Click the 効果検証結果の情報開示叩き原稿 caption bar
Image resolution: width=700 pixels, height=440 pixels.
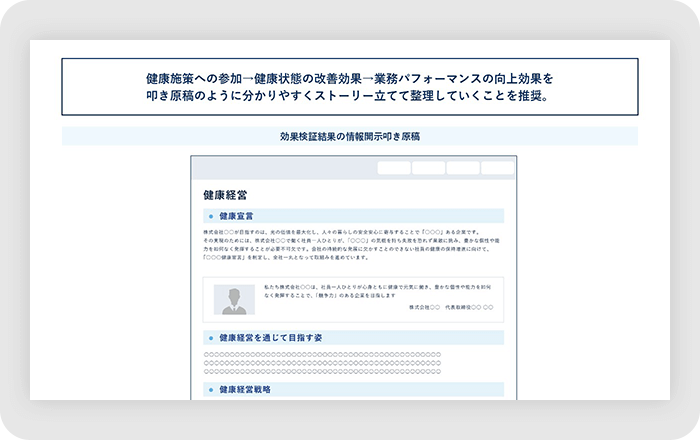pos(350,136)
